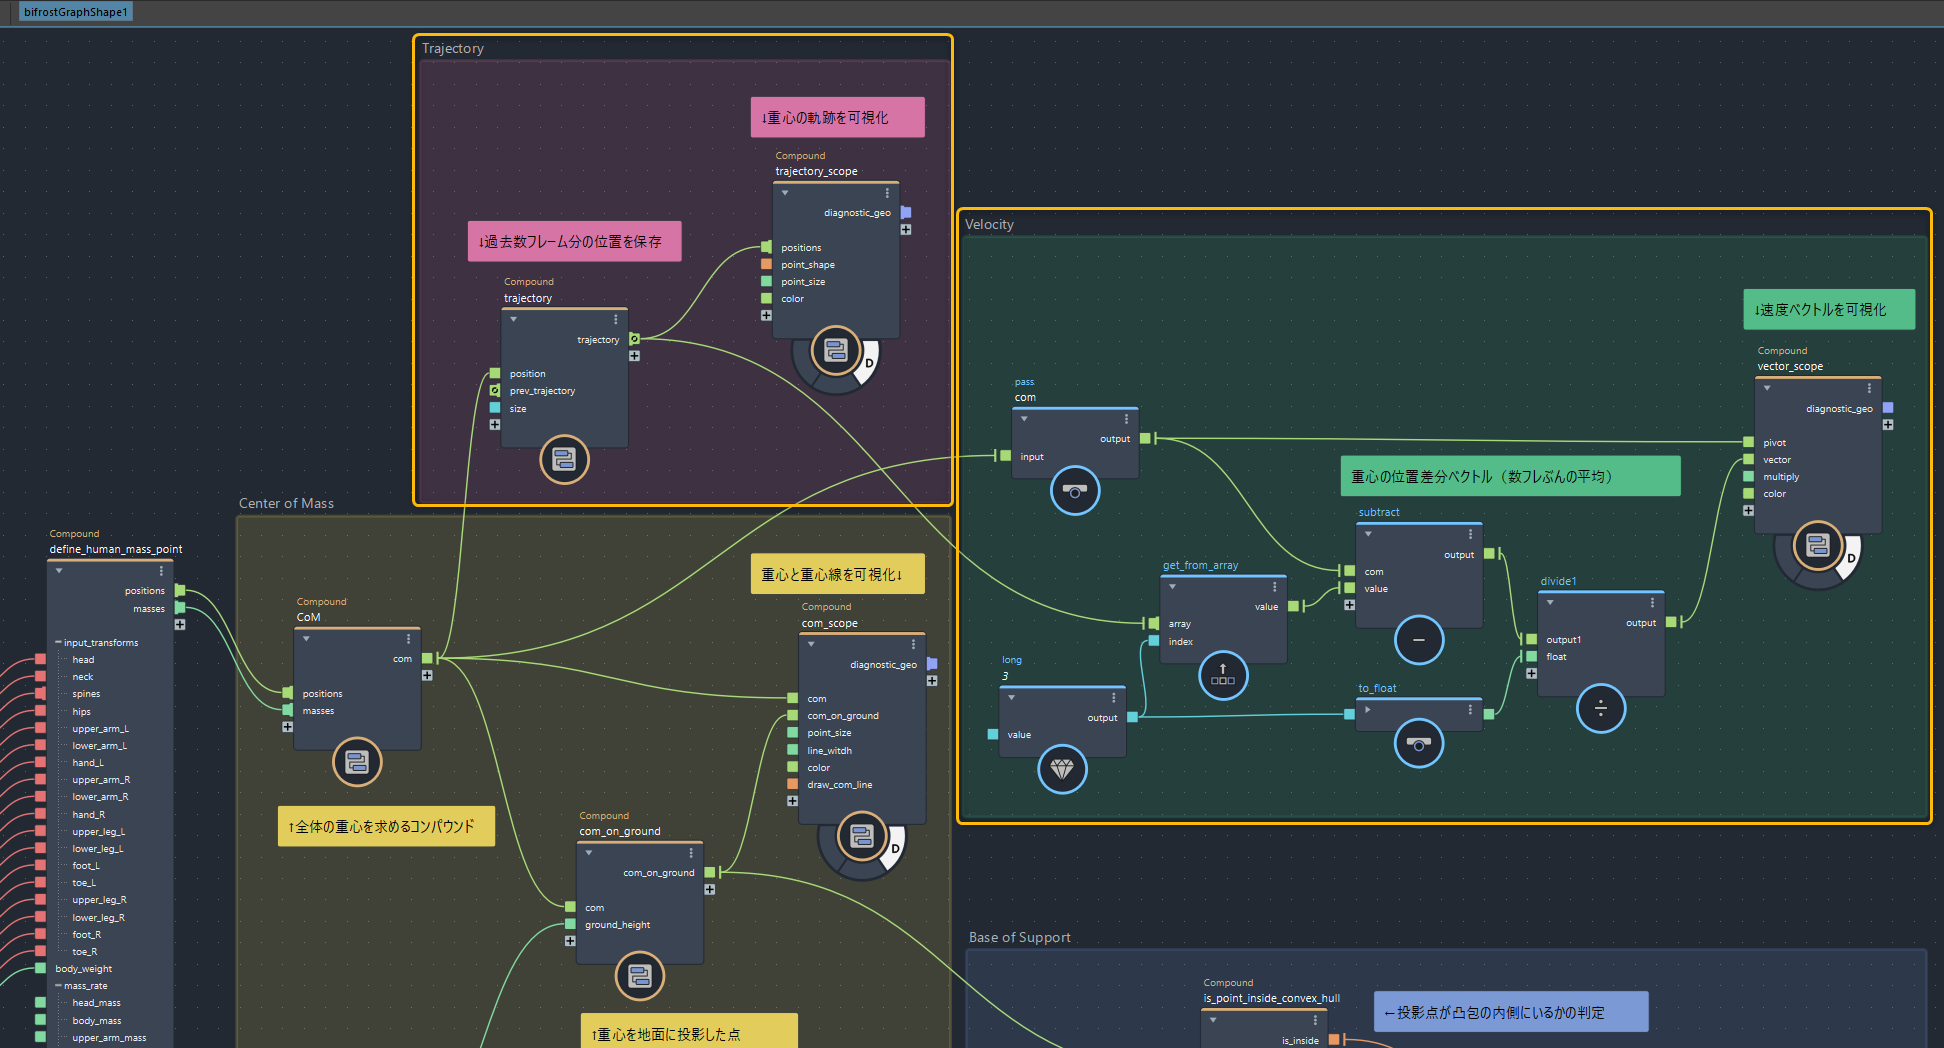Click the Velocity backdrop title
1944x1048 pixels.
(989, 225)
